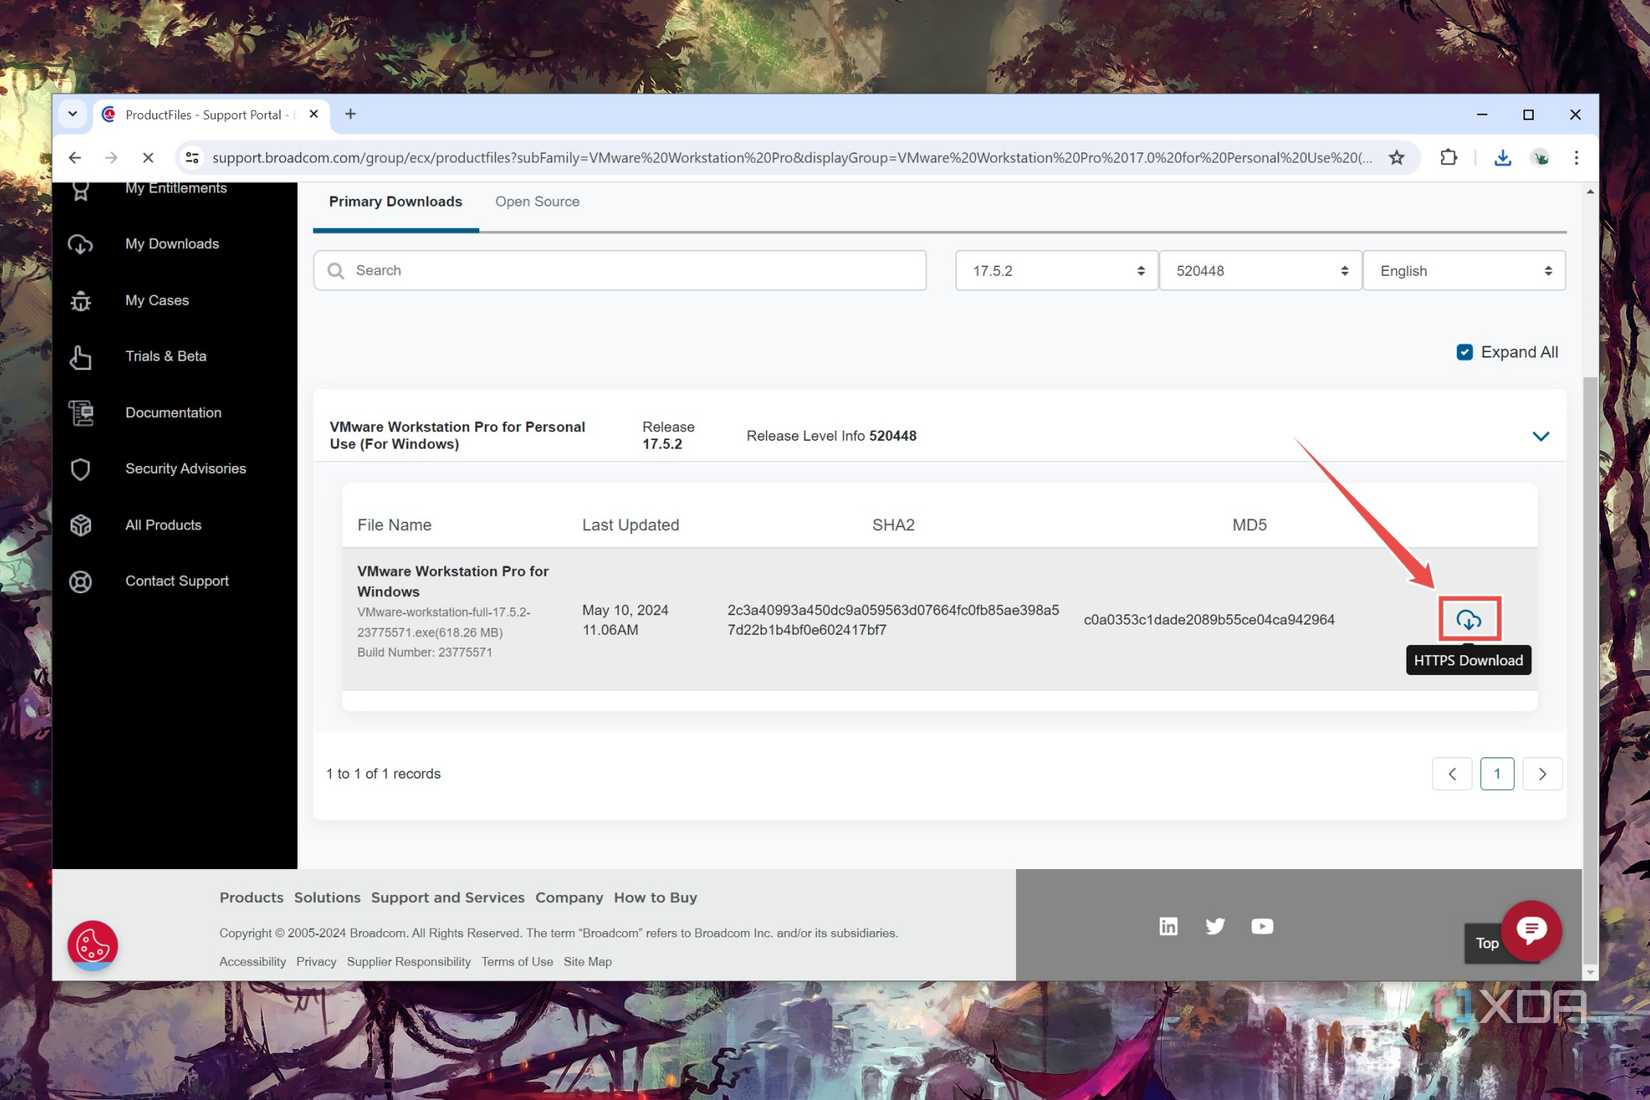Open Chrome three-dot menu
1650x1100 pixels.
[x=1576, y=157]
